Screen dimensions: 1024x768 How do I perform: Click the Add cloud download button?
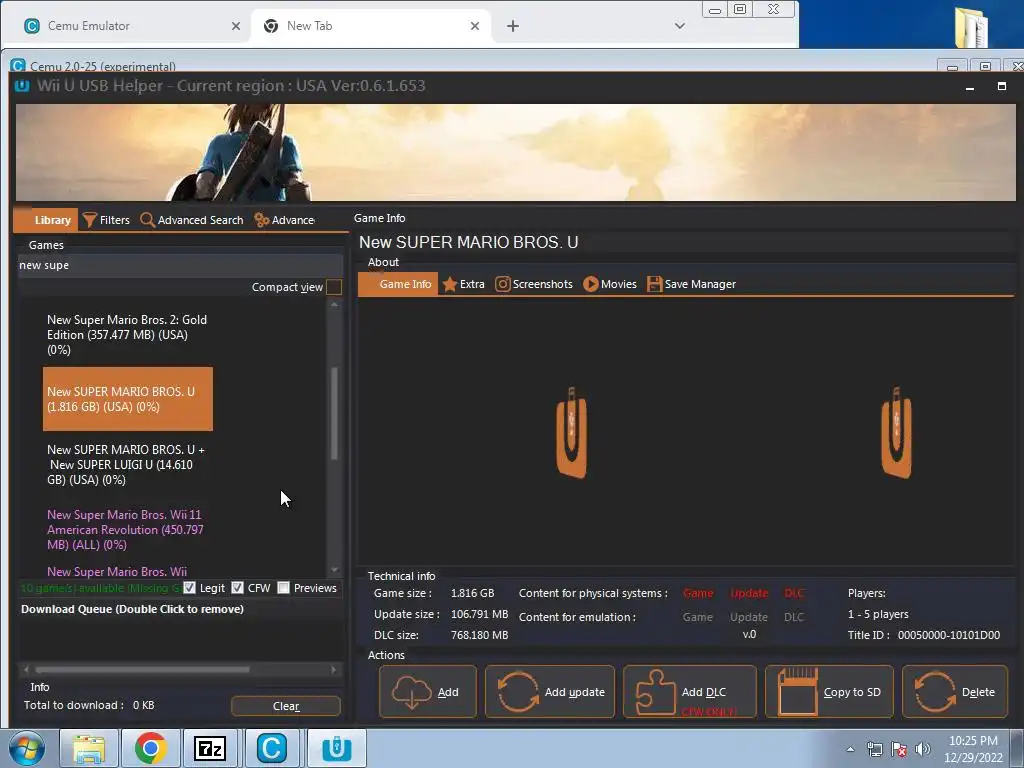point(428,692)
